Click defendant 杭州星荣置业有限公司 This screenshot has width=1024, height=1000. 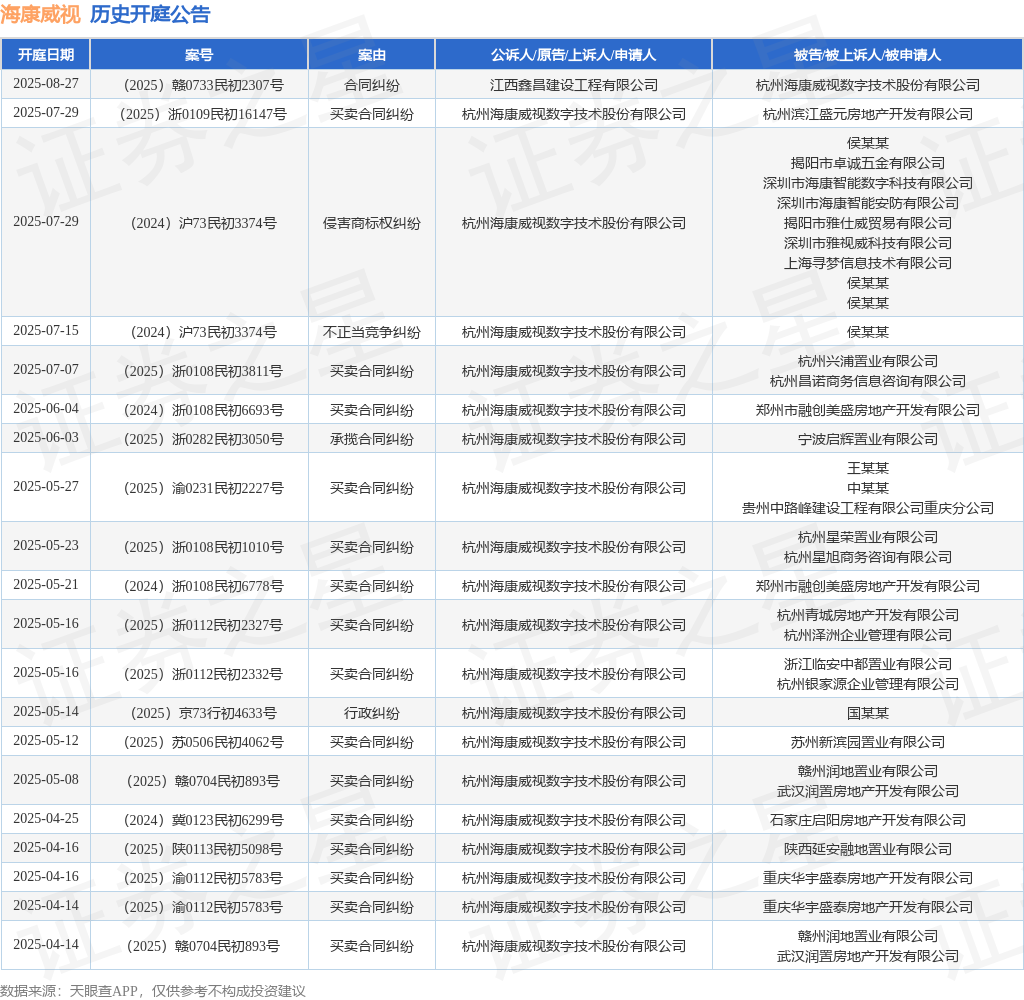pyautogui.click(x=867, y=538)
